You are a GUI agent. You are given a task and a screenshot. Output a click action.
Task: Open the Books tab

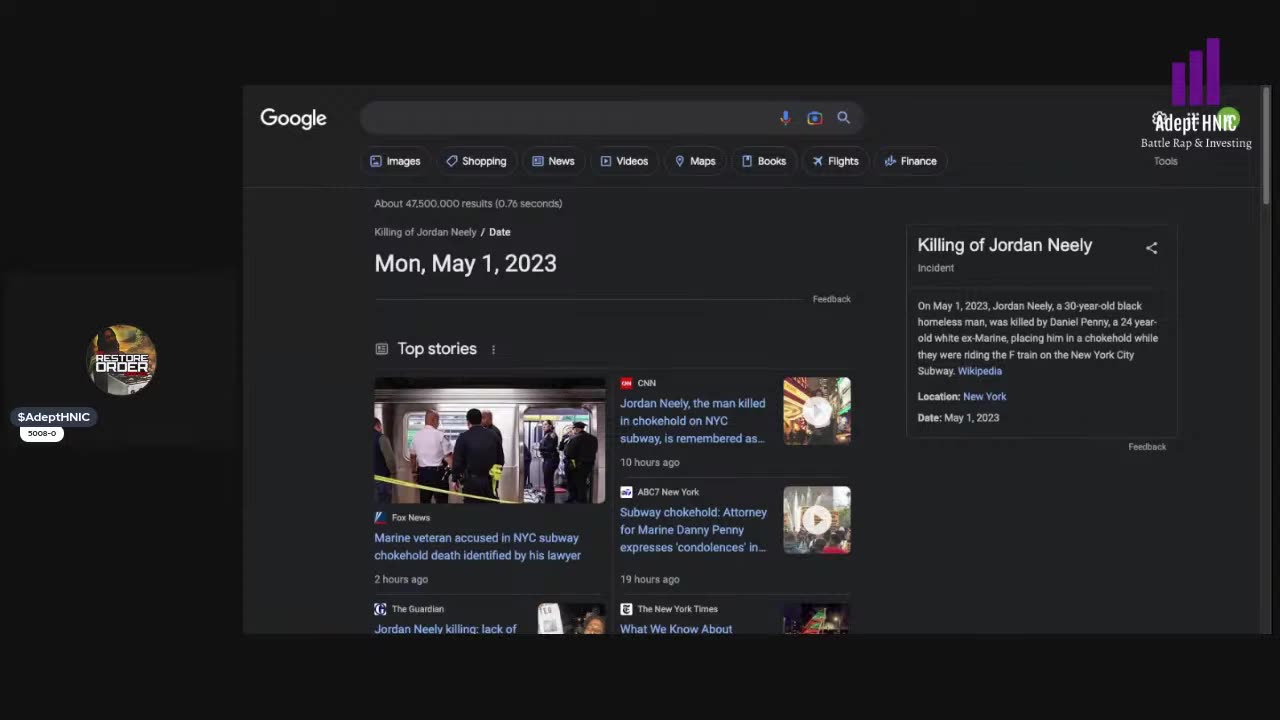pos(763,161)
